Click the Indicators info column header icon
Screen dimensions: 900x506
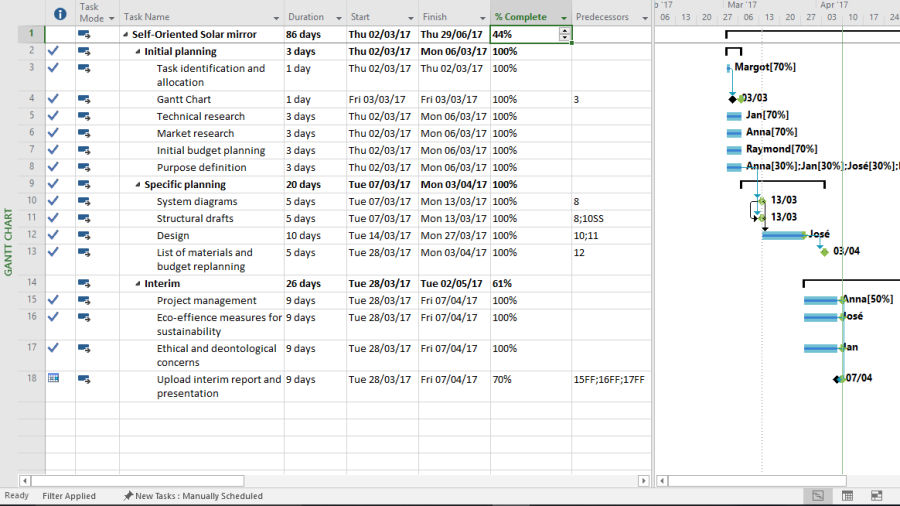click(x=60, y=14)
